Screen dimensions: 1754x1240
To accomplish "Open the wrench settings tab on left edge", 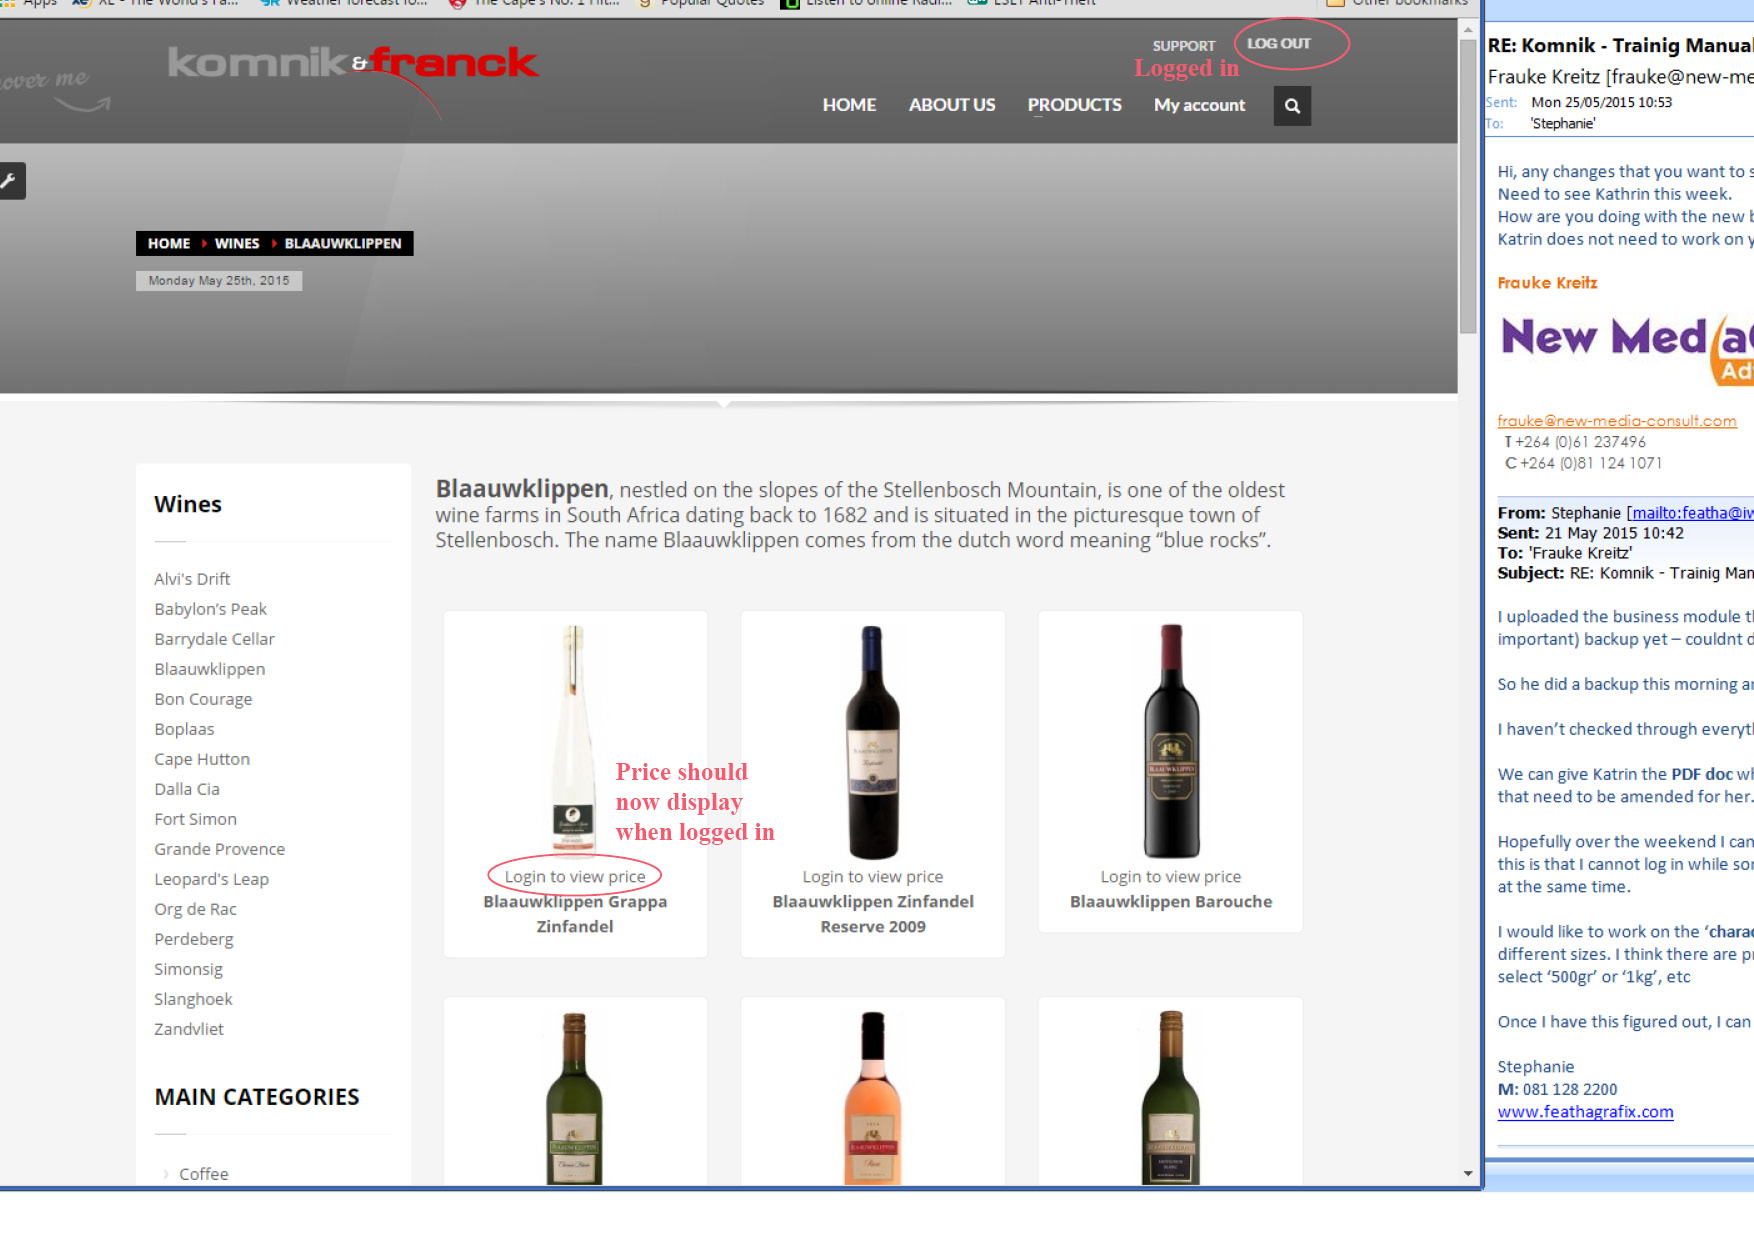I will coord(11,181).
